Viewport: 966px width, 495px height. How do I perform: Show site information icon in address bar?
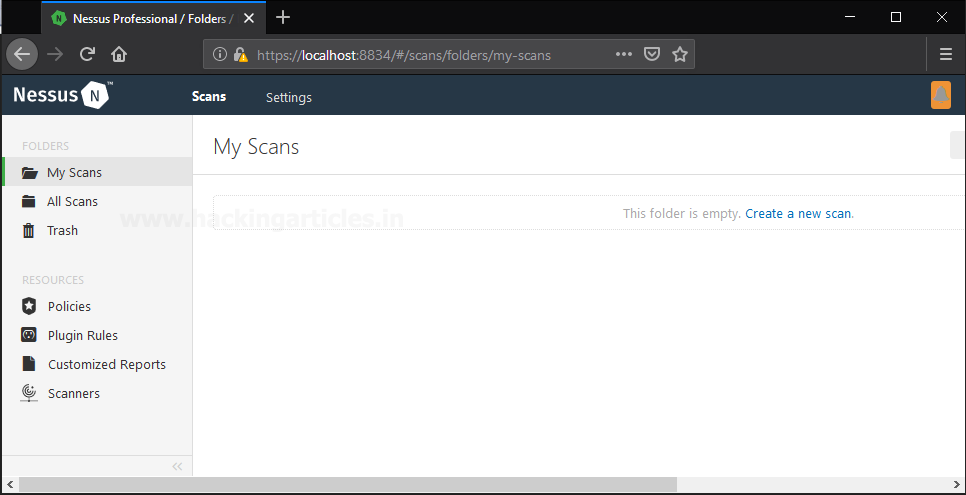[220, 54]
